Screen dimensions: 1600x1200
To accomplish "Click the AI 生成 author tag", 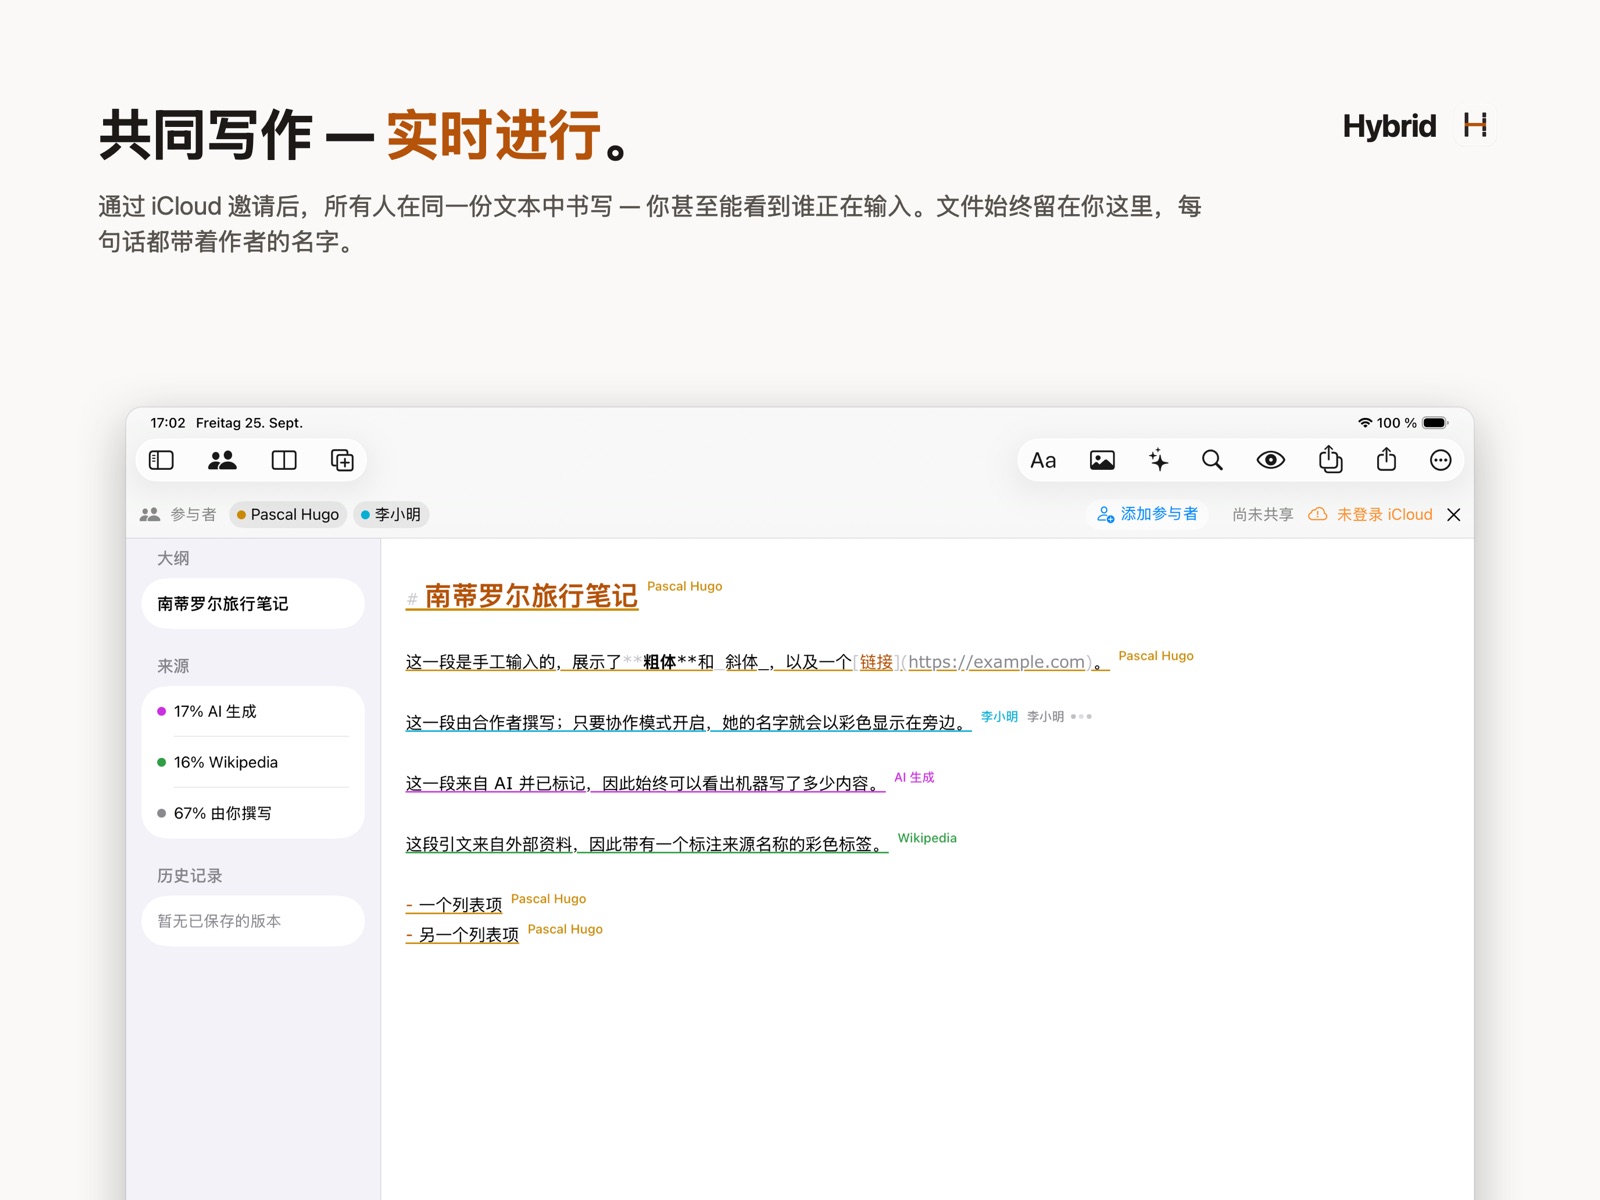I will pos(914,777).
